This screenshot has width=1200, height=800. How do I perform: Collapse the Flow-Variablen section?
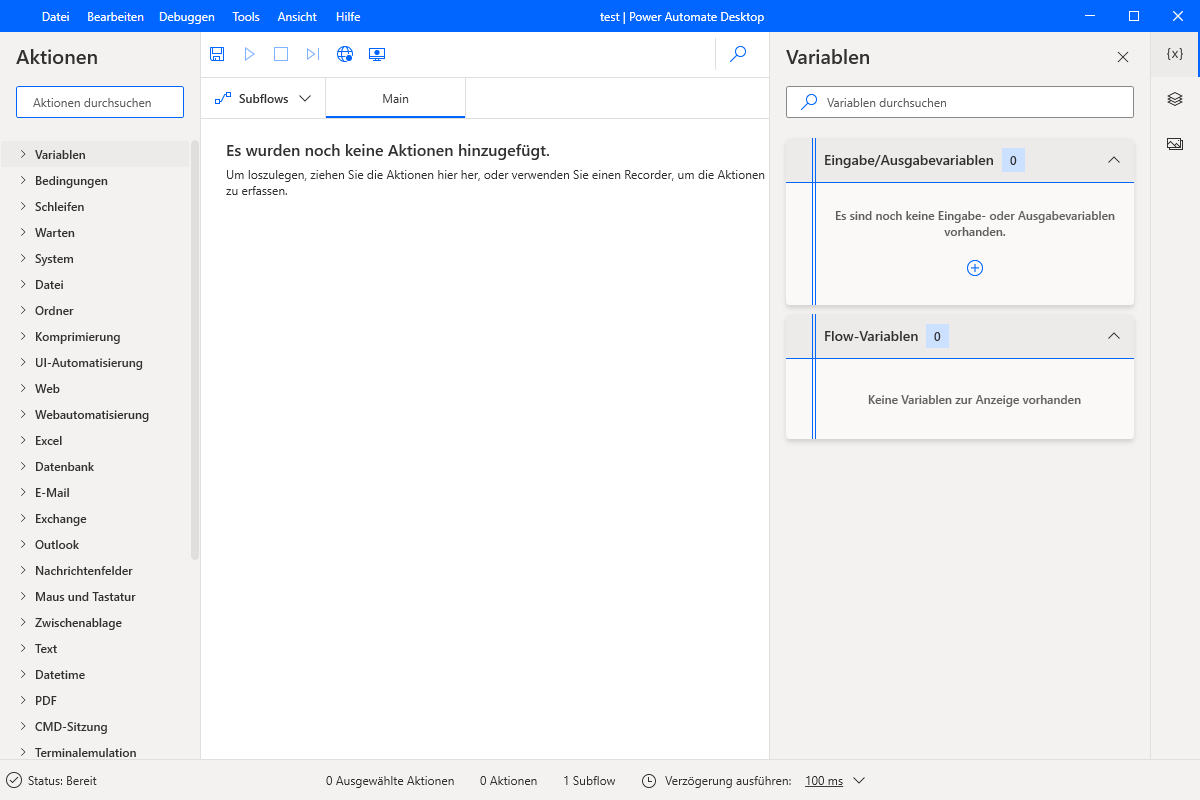[1114, 336]
